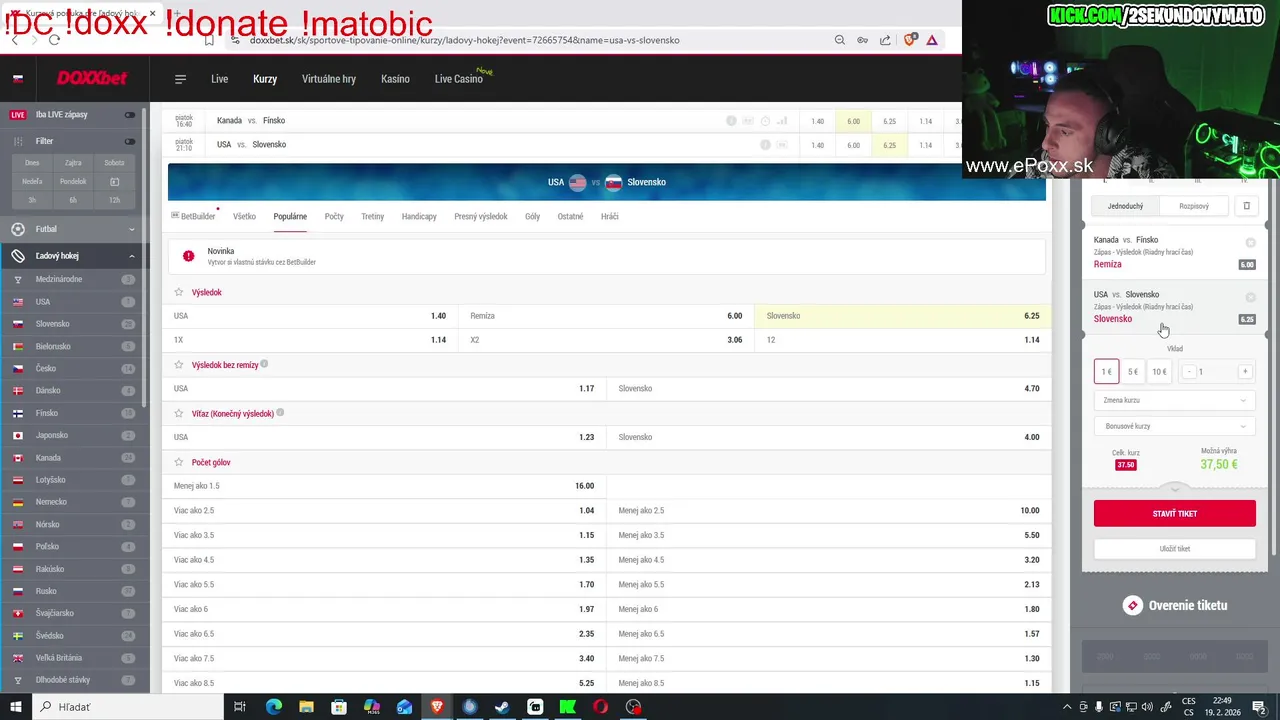The width and height of the screenshot is (1280, 720).
Task: Open the Bonusové kurzy dropdown
Action: tap(1174, 426)
